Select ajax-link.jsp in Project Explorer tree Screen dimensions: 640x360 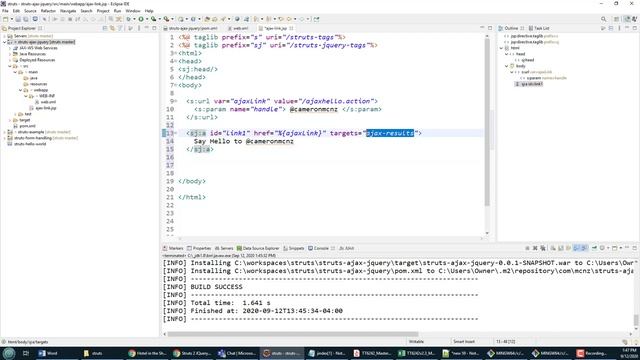point(46,108)
